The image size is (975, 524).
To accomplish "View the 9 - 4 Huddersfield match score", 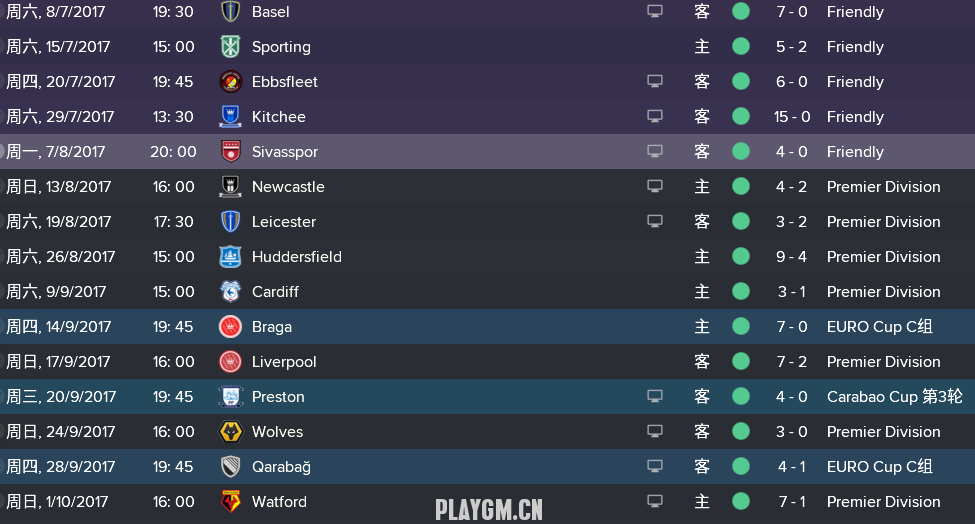I will tap(792, 257).
